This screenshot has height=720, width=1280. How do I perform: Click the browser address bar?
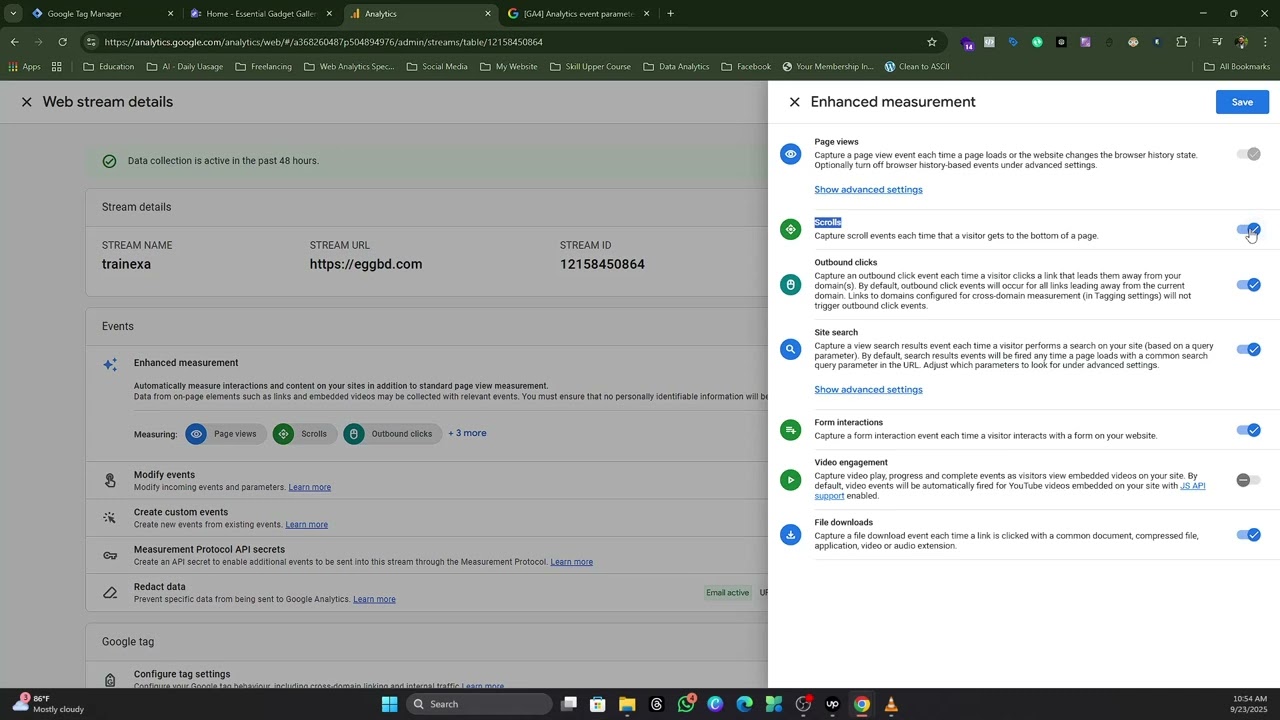tap(510, 42)
